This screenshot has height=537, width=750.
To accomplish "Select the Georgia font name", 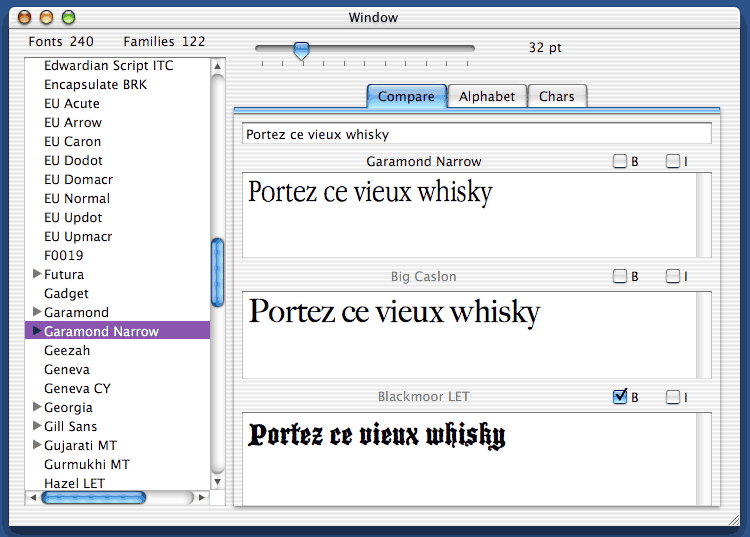I will (x=68, y=407).
